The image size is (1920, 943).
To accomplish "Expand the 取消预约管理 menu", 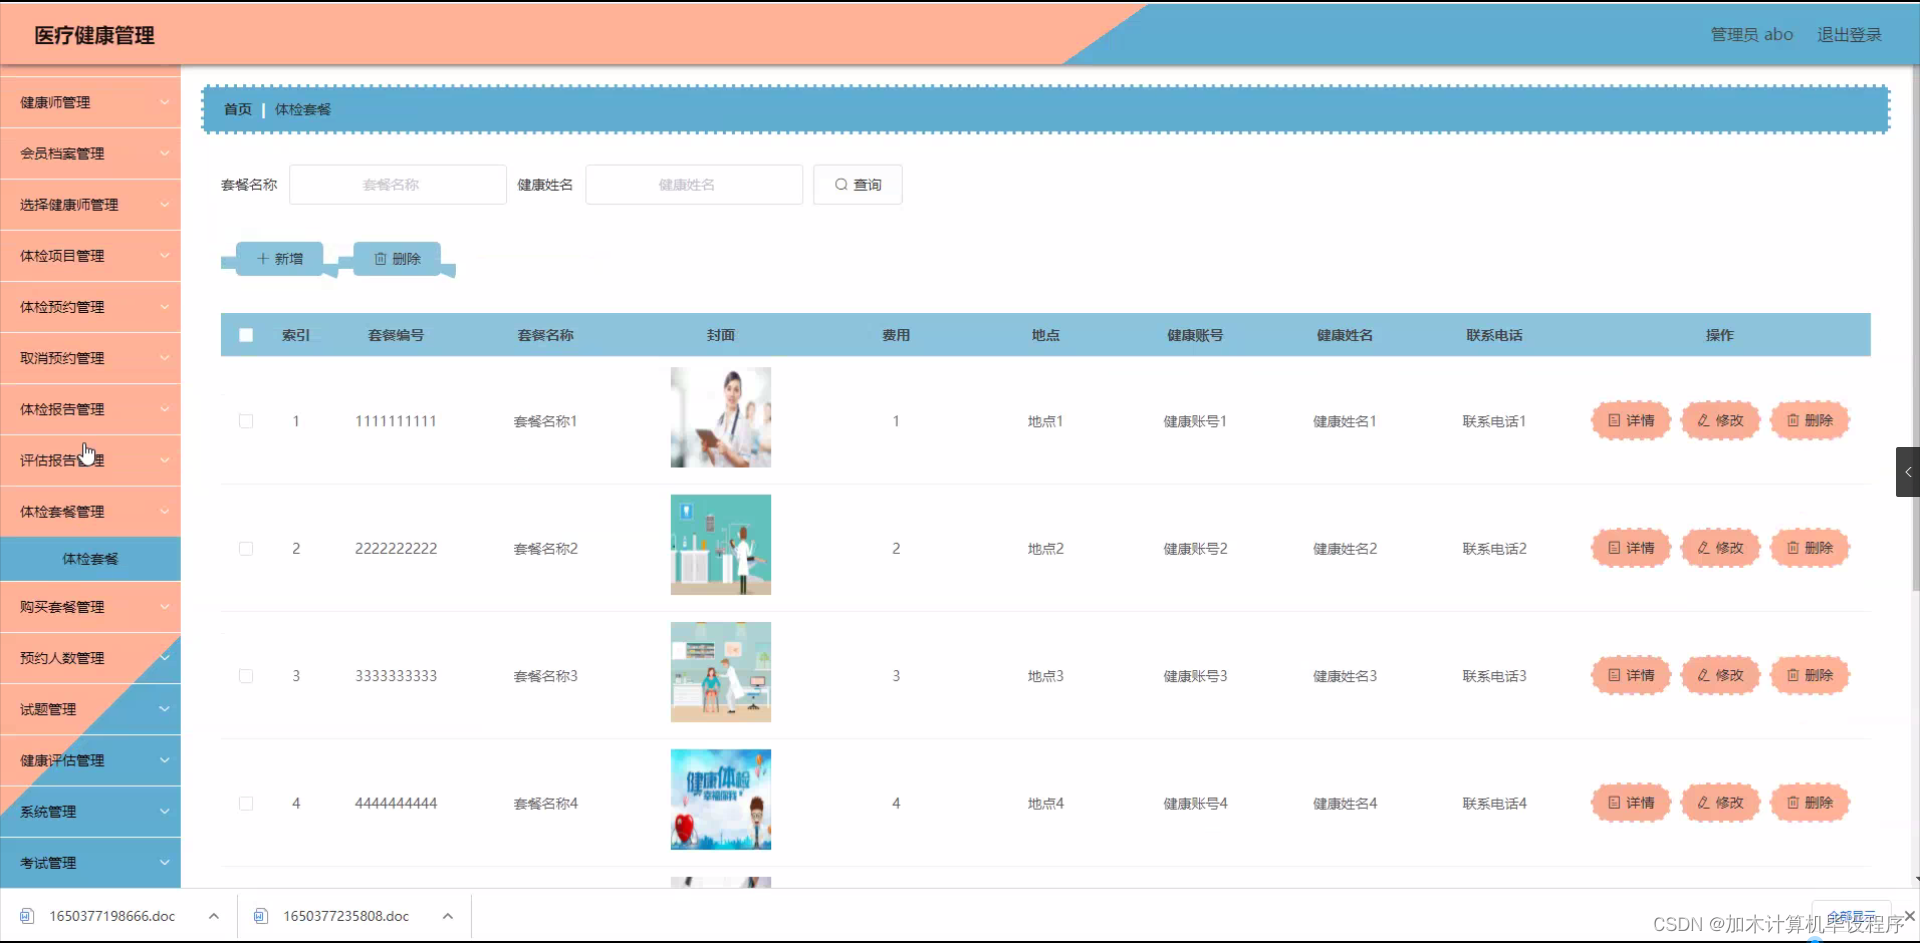I will [x=90, y=358].
